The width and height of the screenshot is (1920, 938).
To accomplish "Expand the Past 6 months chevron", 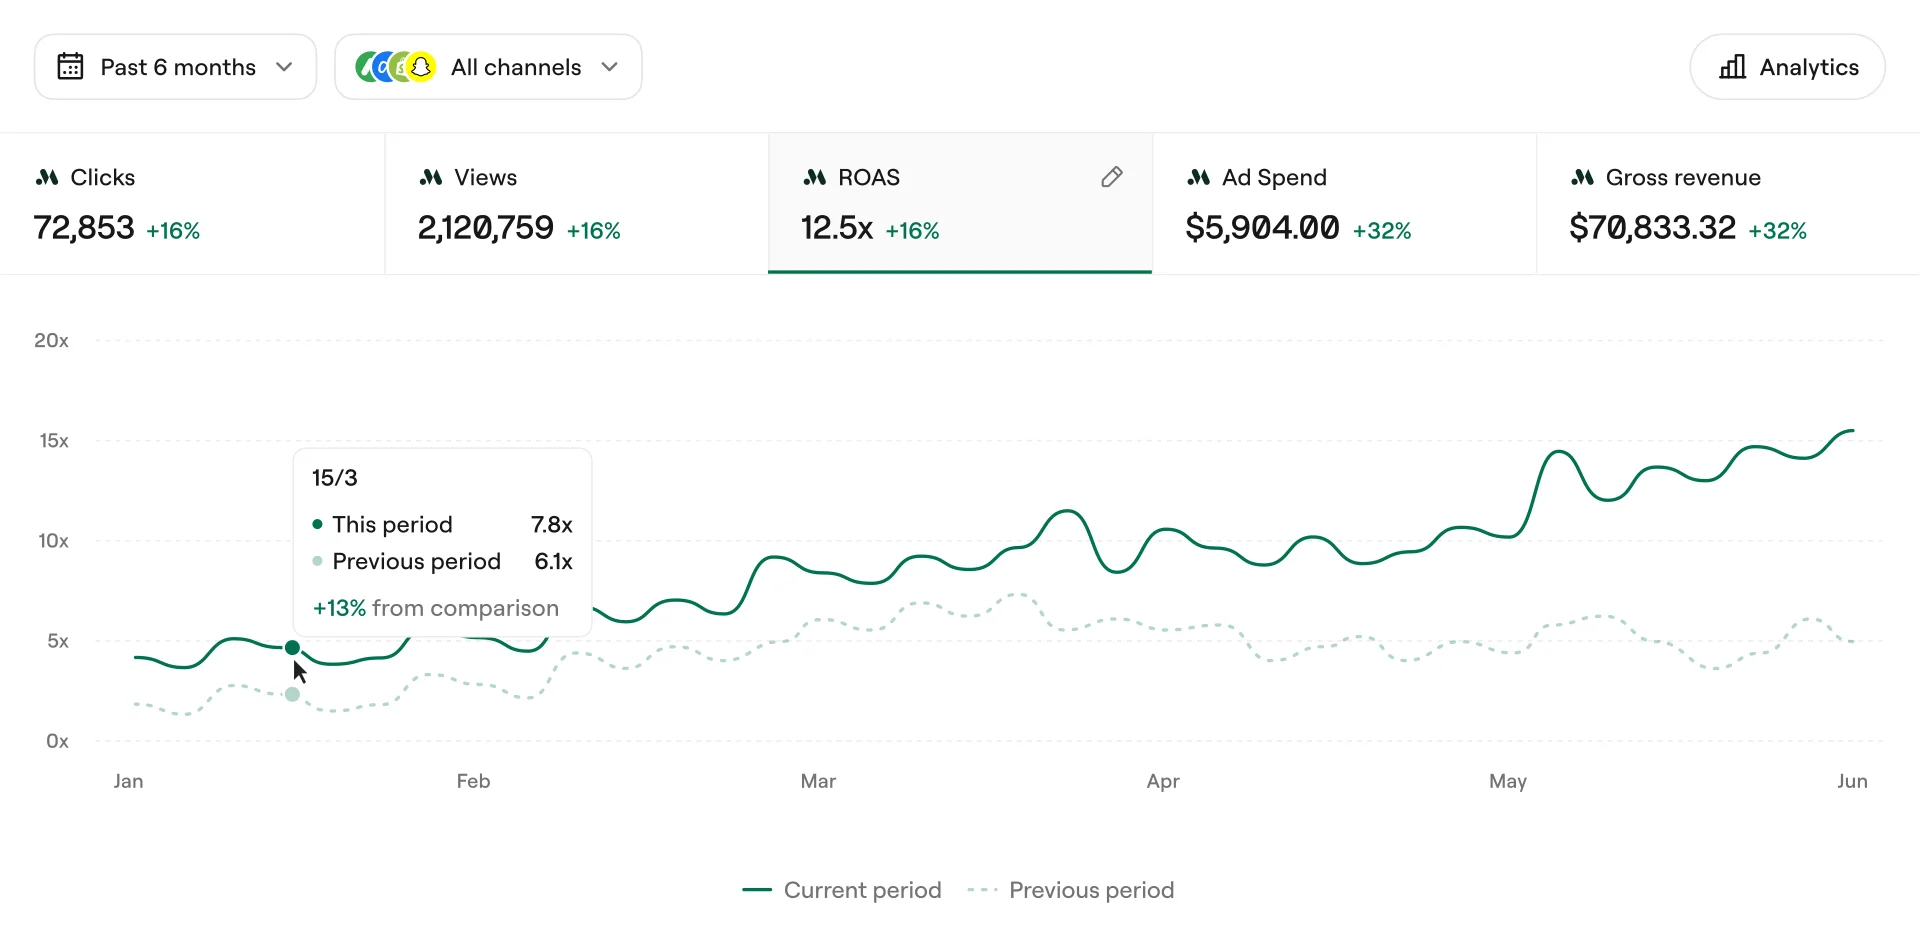I will pyautogui.click(x=284, y=67).
